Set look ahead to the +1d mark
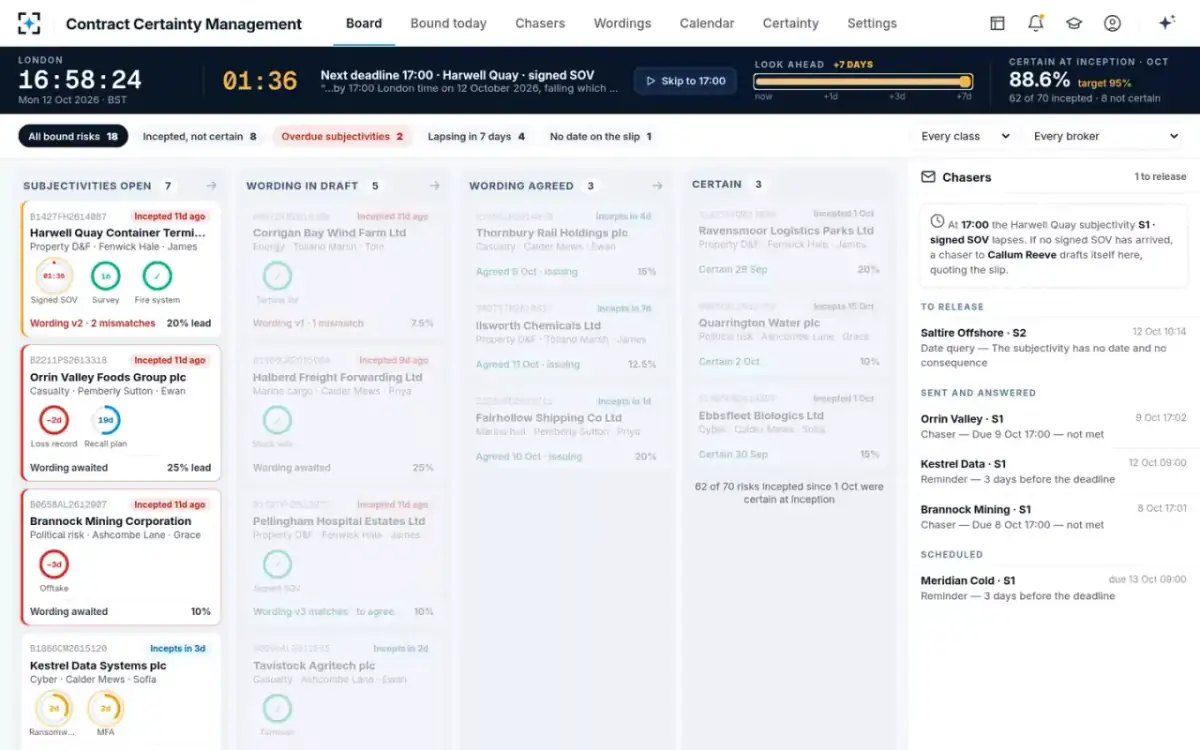The image size is (1200, 750). [830, 96]
